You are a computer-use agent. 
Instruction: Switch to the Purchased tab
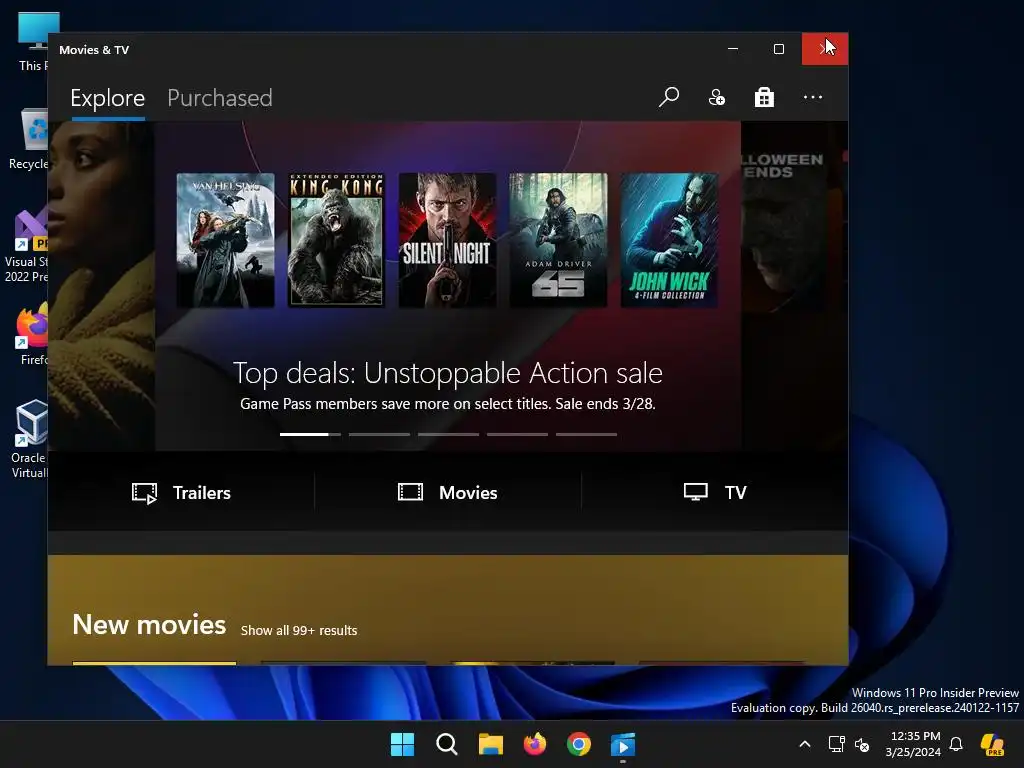point(219,98)
